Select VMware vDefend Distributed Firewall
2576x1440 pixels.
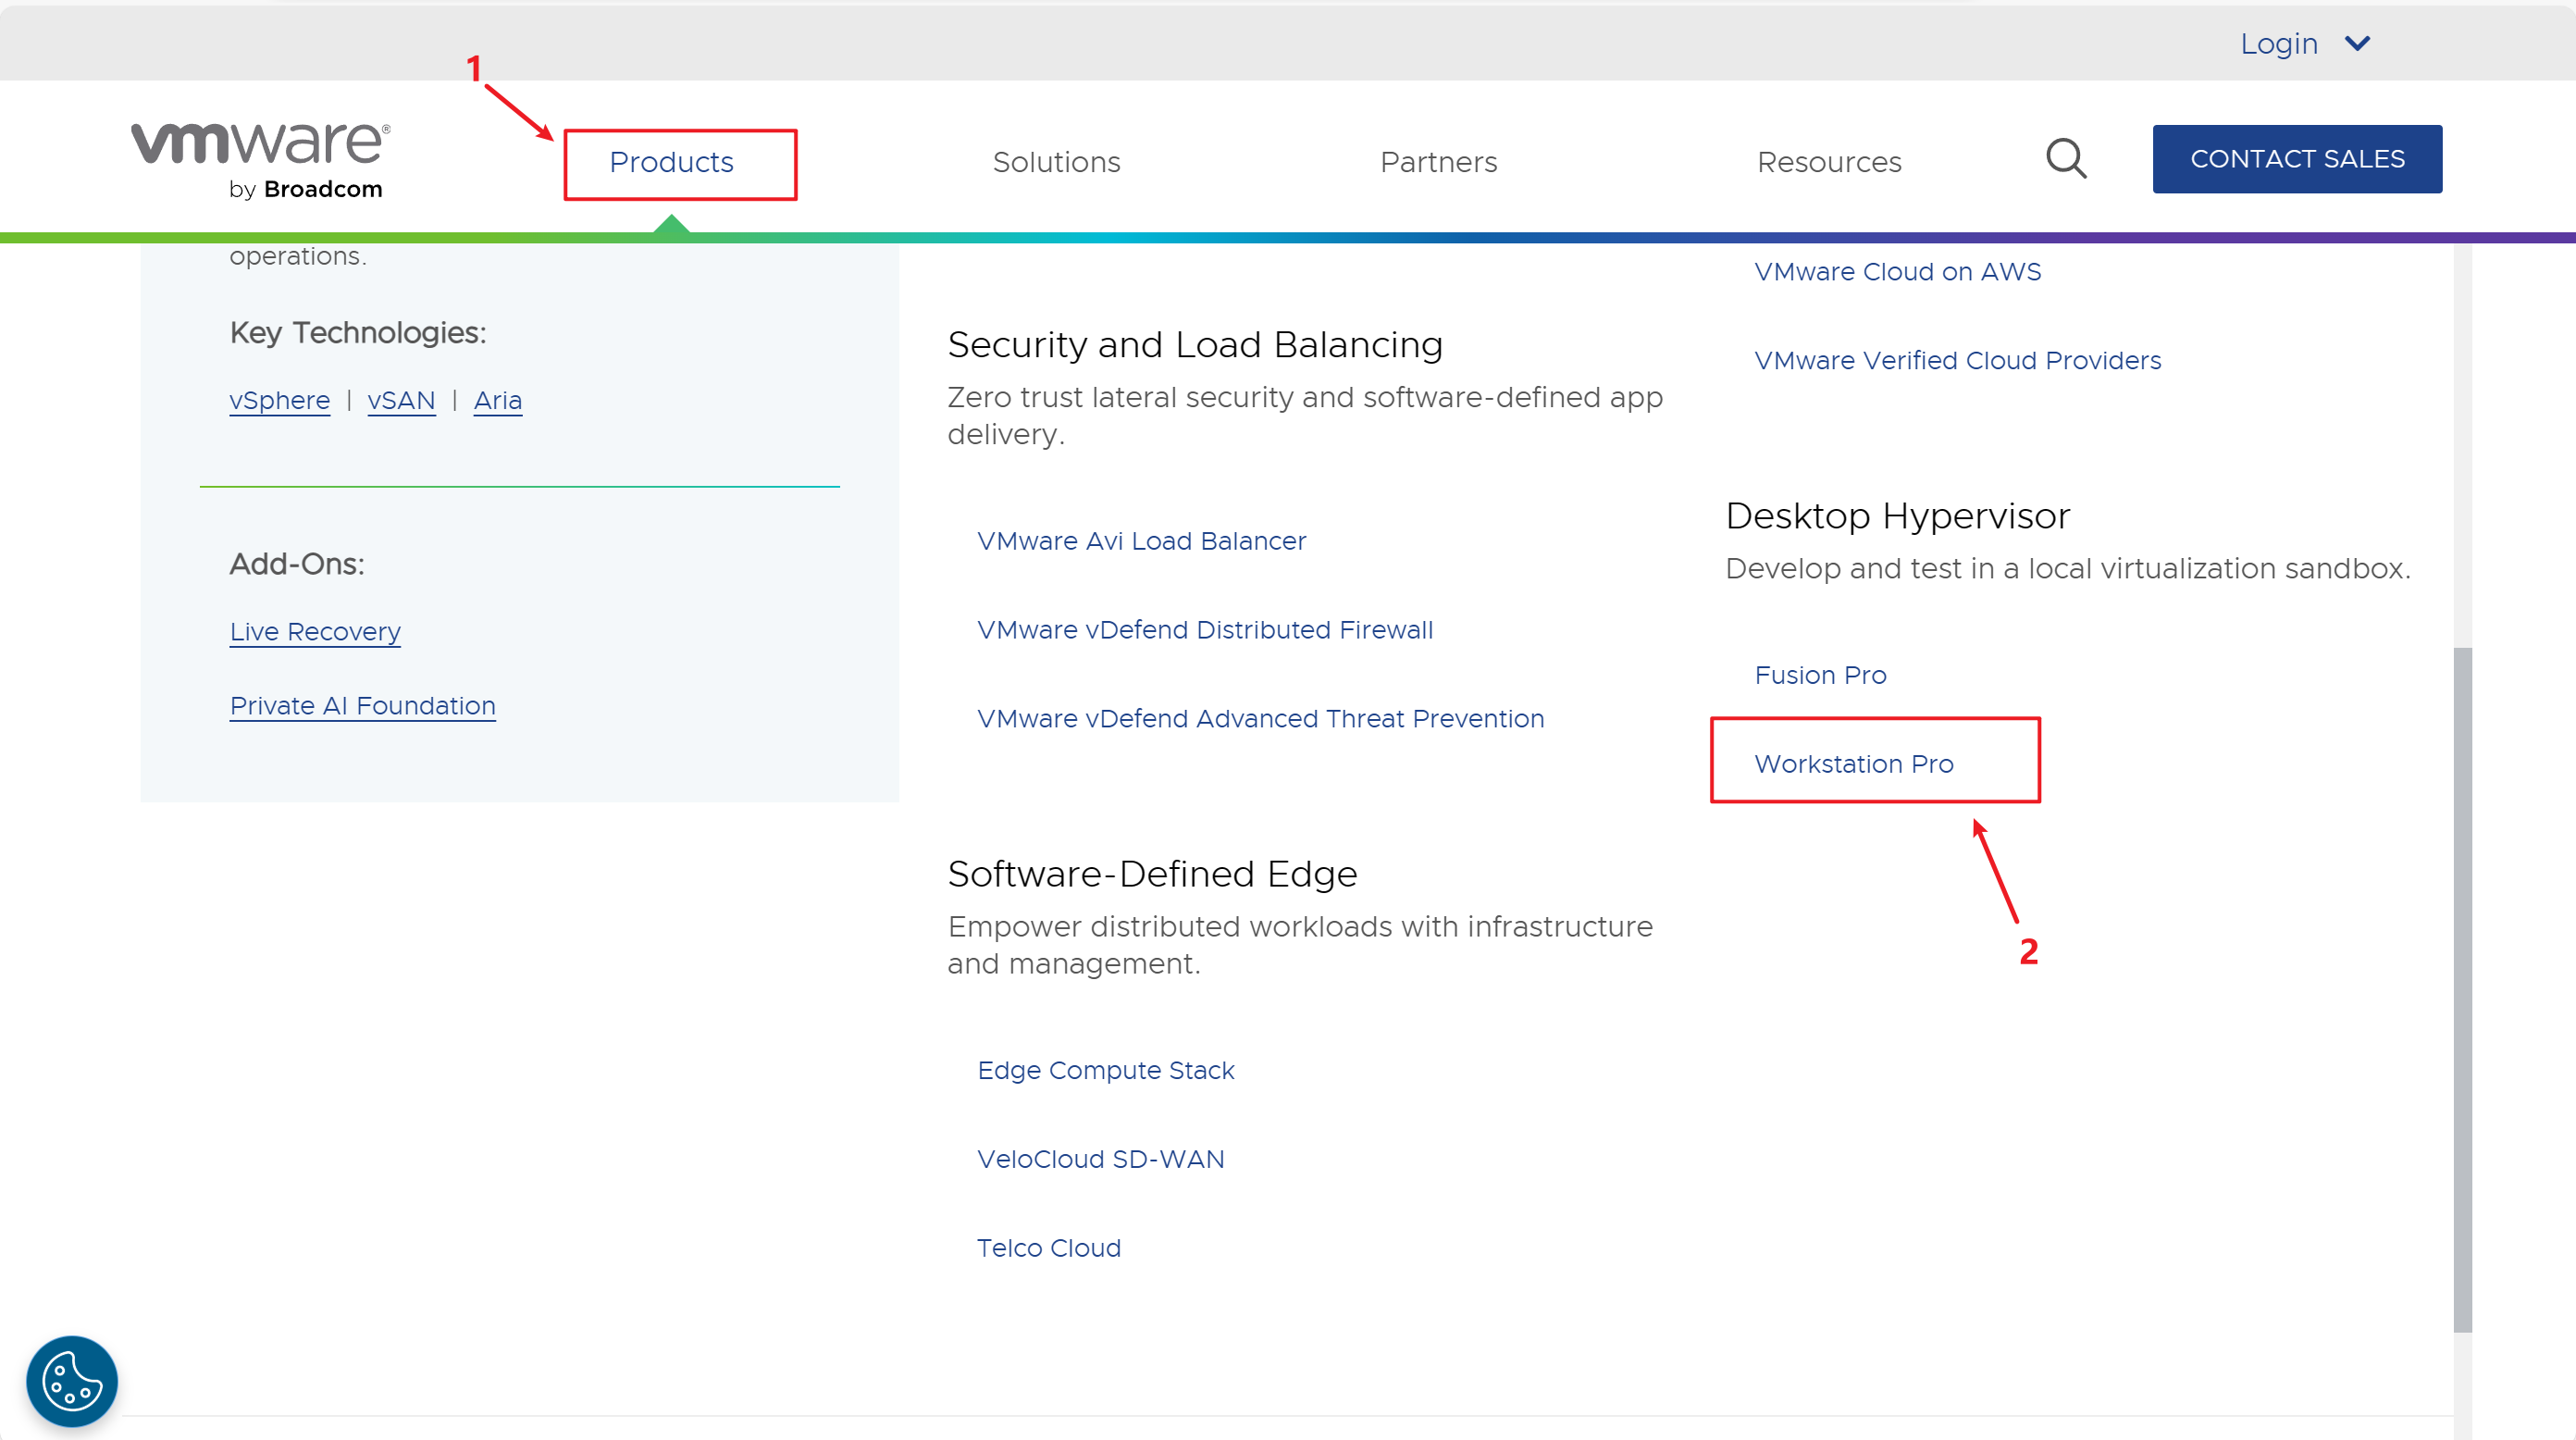click(x=1205, y=630)
